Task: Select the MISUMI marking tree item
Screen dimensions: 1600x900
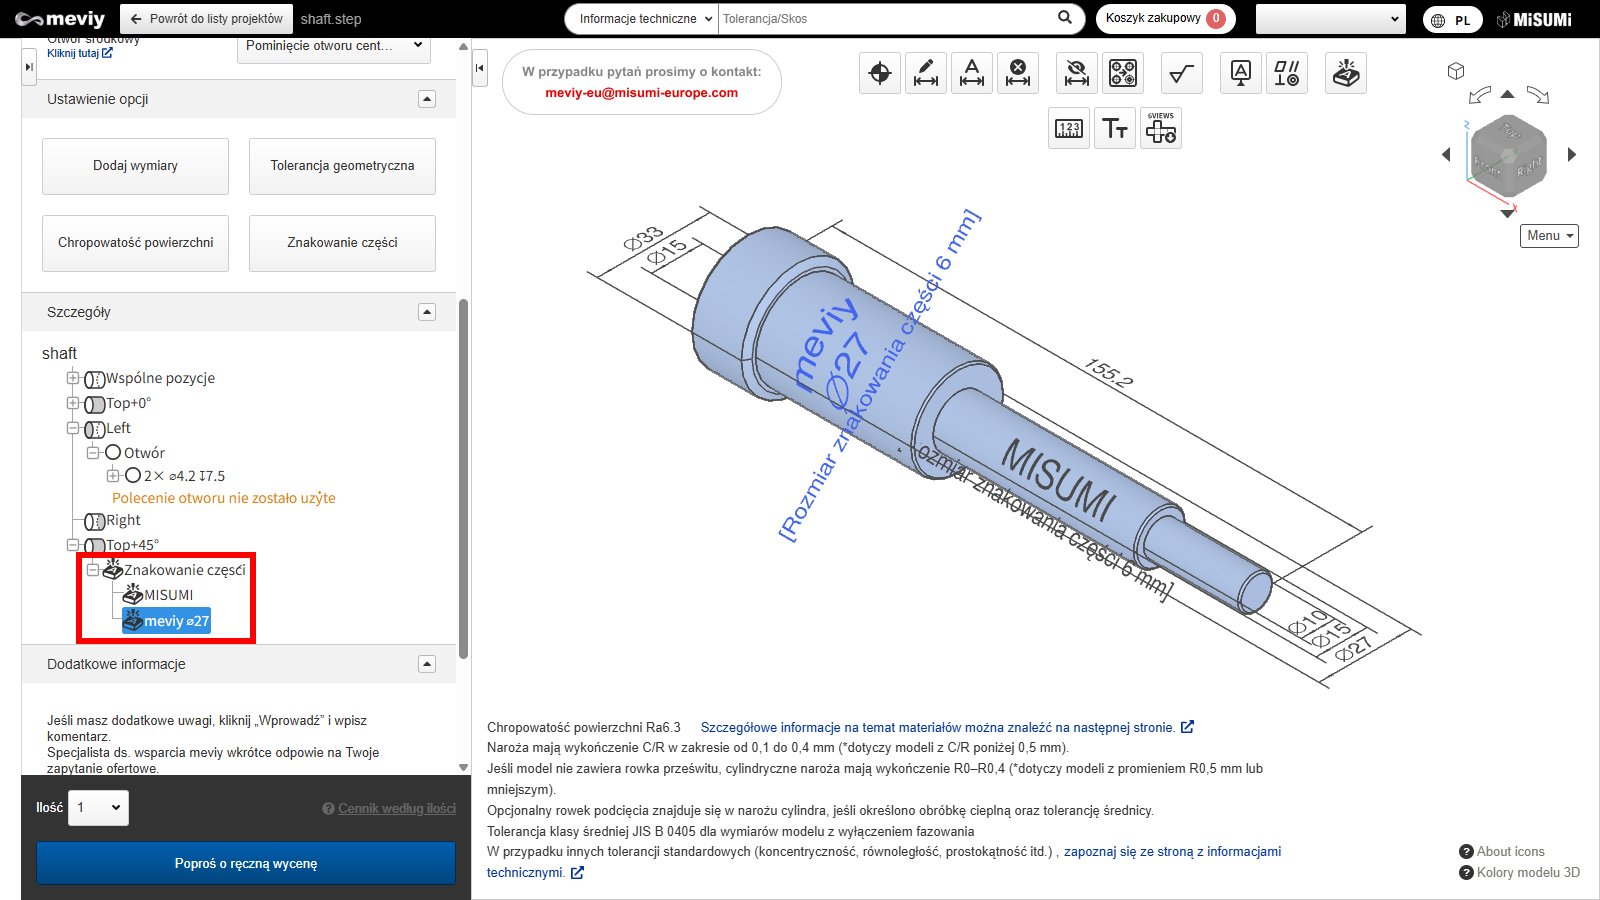Action: [168, 595]
